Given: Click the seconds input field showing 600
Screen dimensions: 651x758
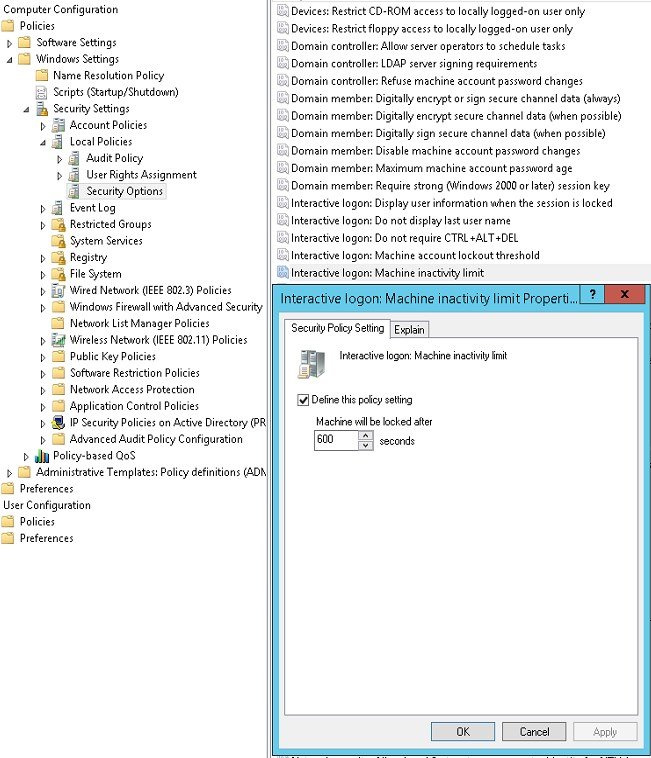Looking at the screenshot, I should pos(336,439).
